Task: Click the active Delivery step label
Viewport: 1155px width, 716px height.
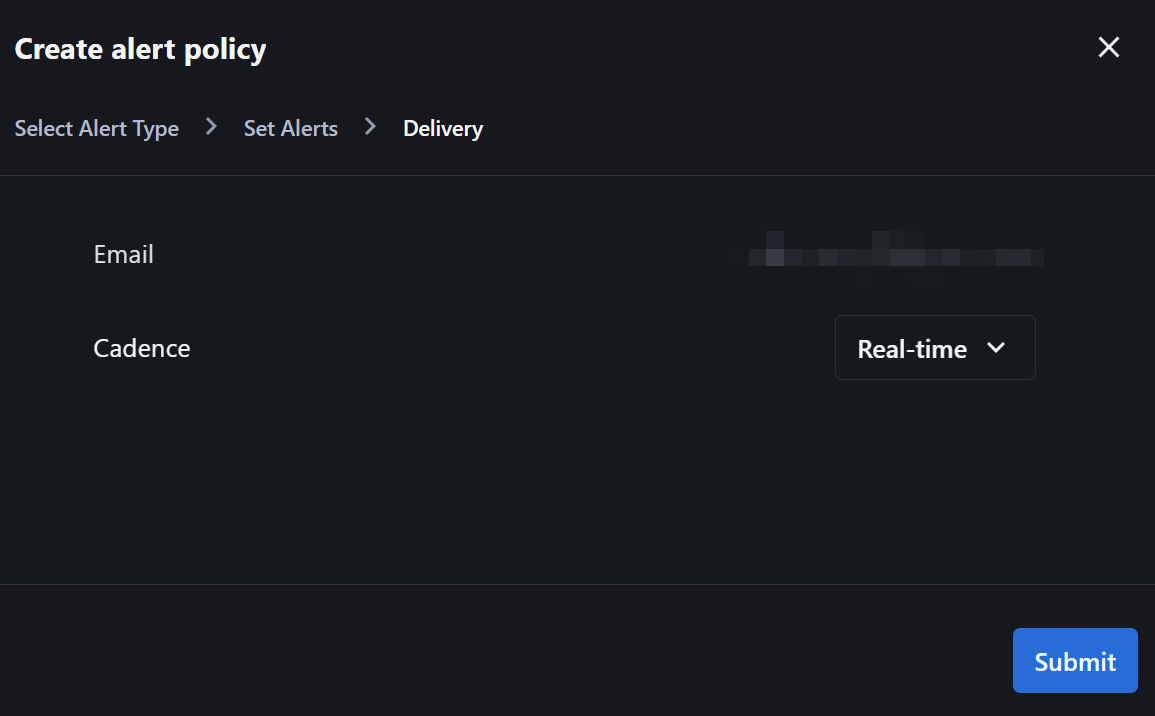Action: tap(443, 129)
